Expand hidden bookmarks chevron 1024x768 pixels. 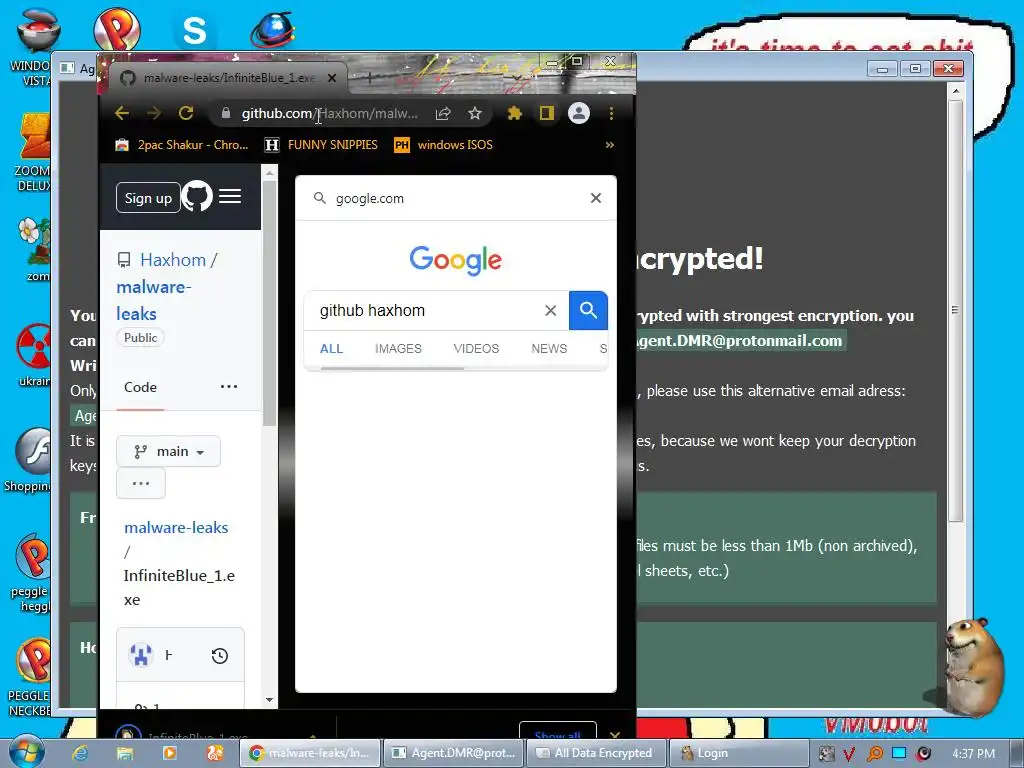[609, 145]
